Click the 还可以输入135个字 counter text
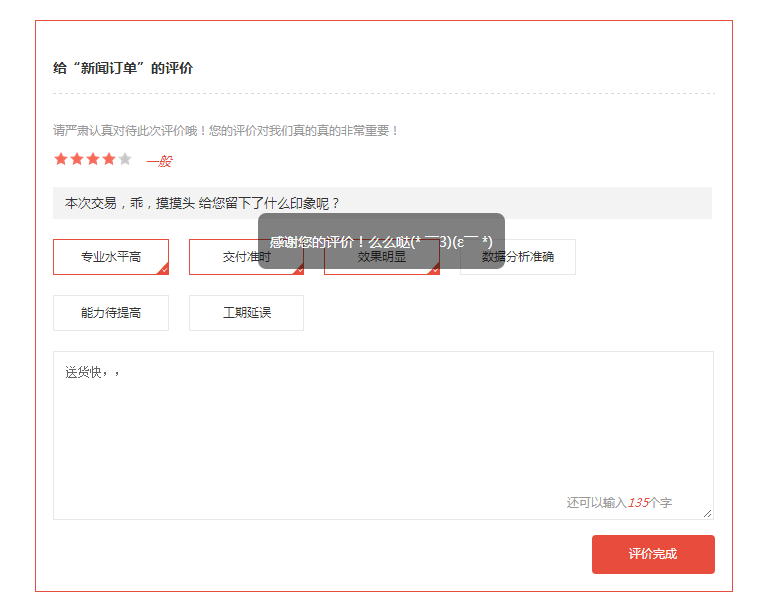The height and width of the screenshot is (612, 768). (x=619, y=503)
